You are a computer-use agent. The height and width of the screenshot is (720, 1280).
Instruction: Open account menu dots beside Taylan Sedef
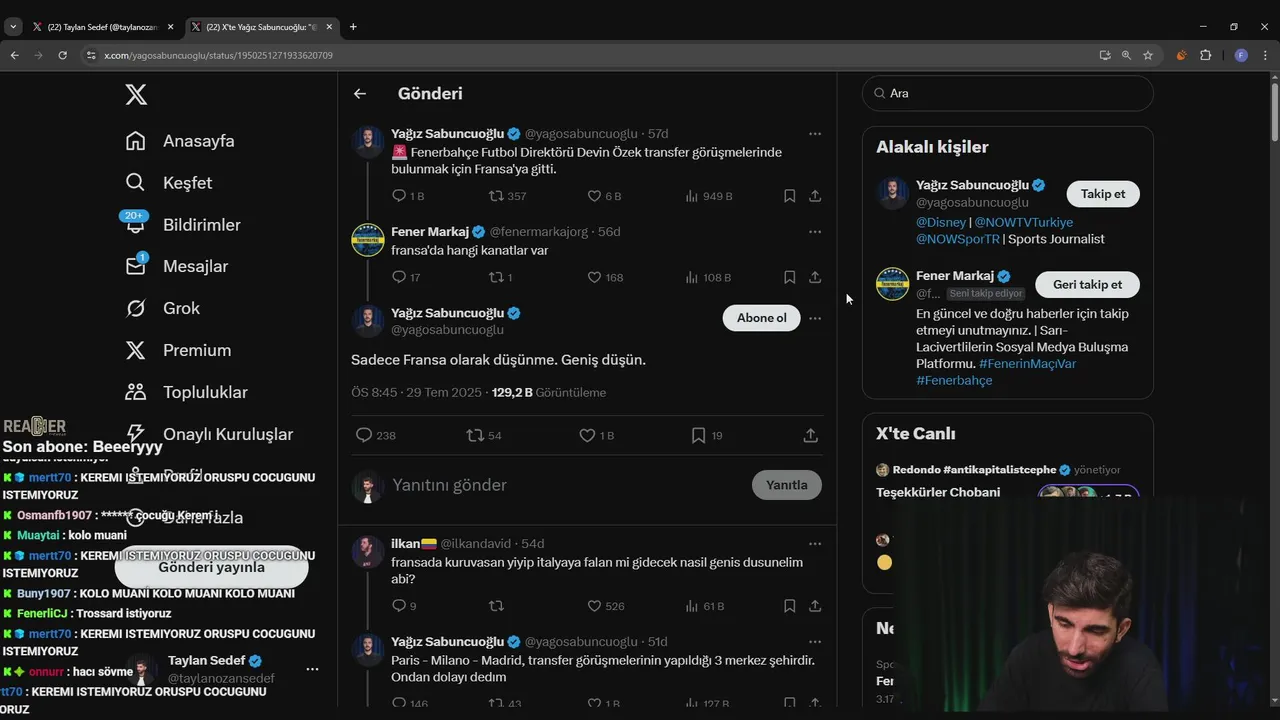312,669
